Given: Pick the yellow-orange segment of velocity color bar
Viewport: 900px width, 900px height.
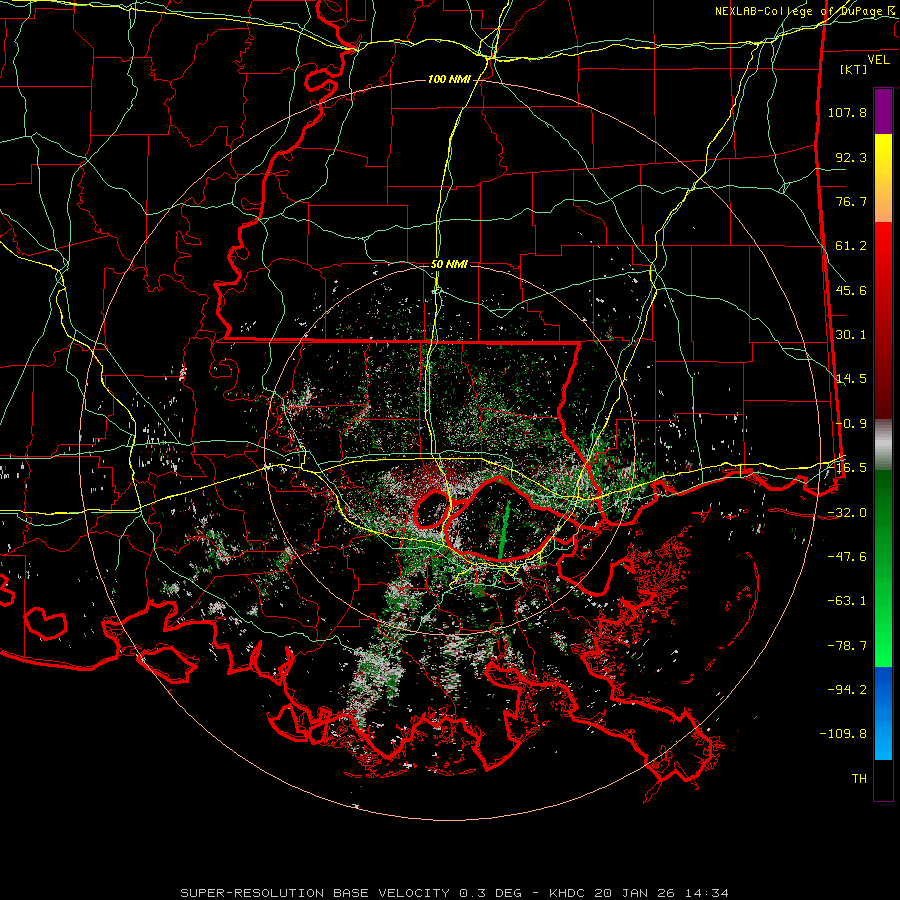Looking at the screenshot, I should (x=883, y=178).
